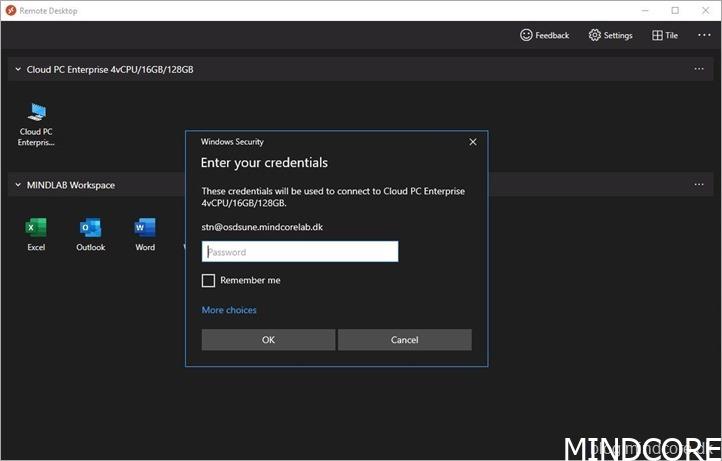Launch the Excel remote app
The height and width of the screenshot is (461, 722).
36,228
